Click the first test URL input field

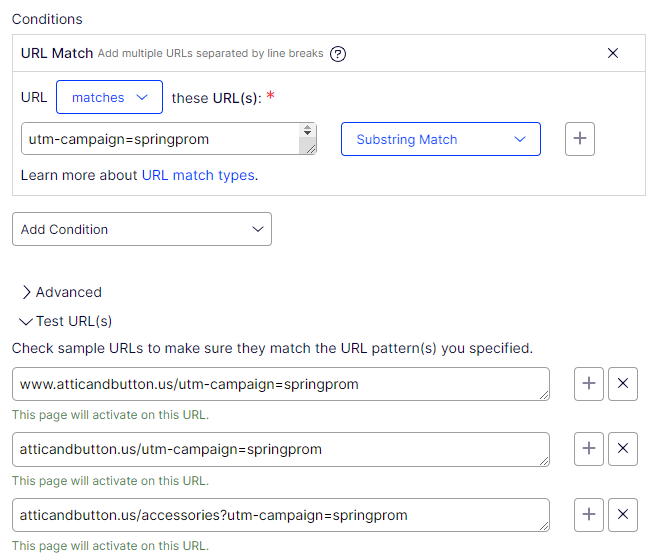pyautogui.click(x=280, y=384)
